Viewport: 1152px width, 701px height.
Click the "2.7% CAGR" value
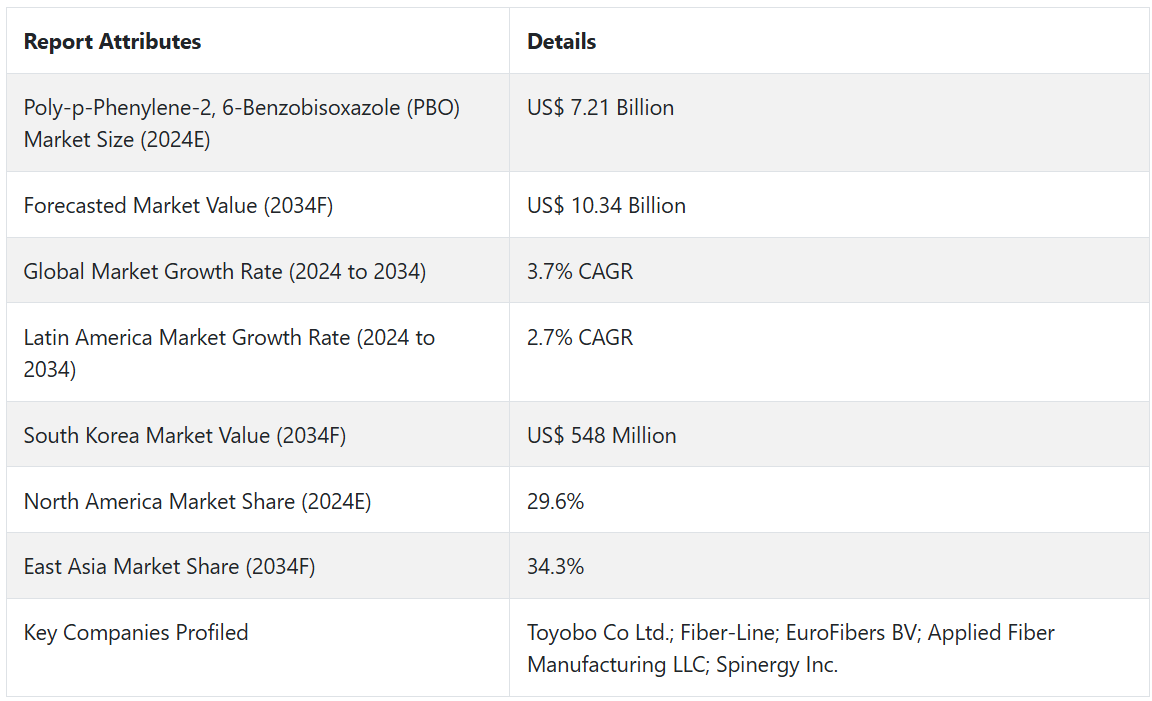pyautogui.click(x=580, y=338)
